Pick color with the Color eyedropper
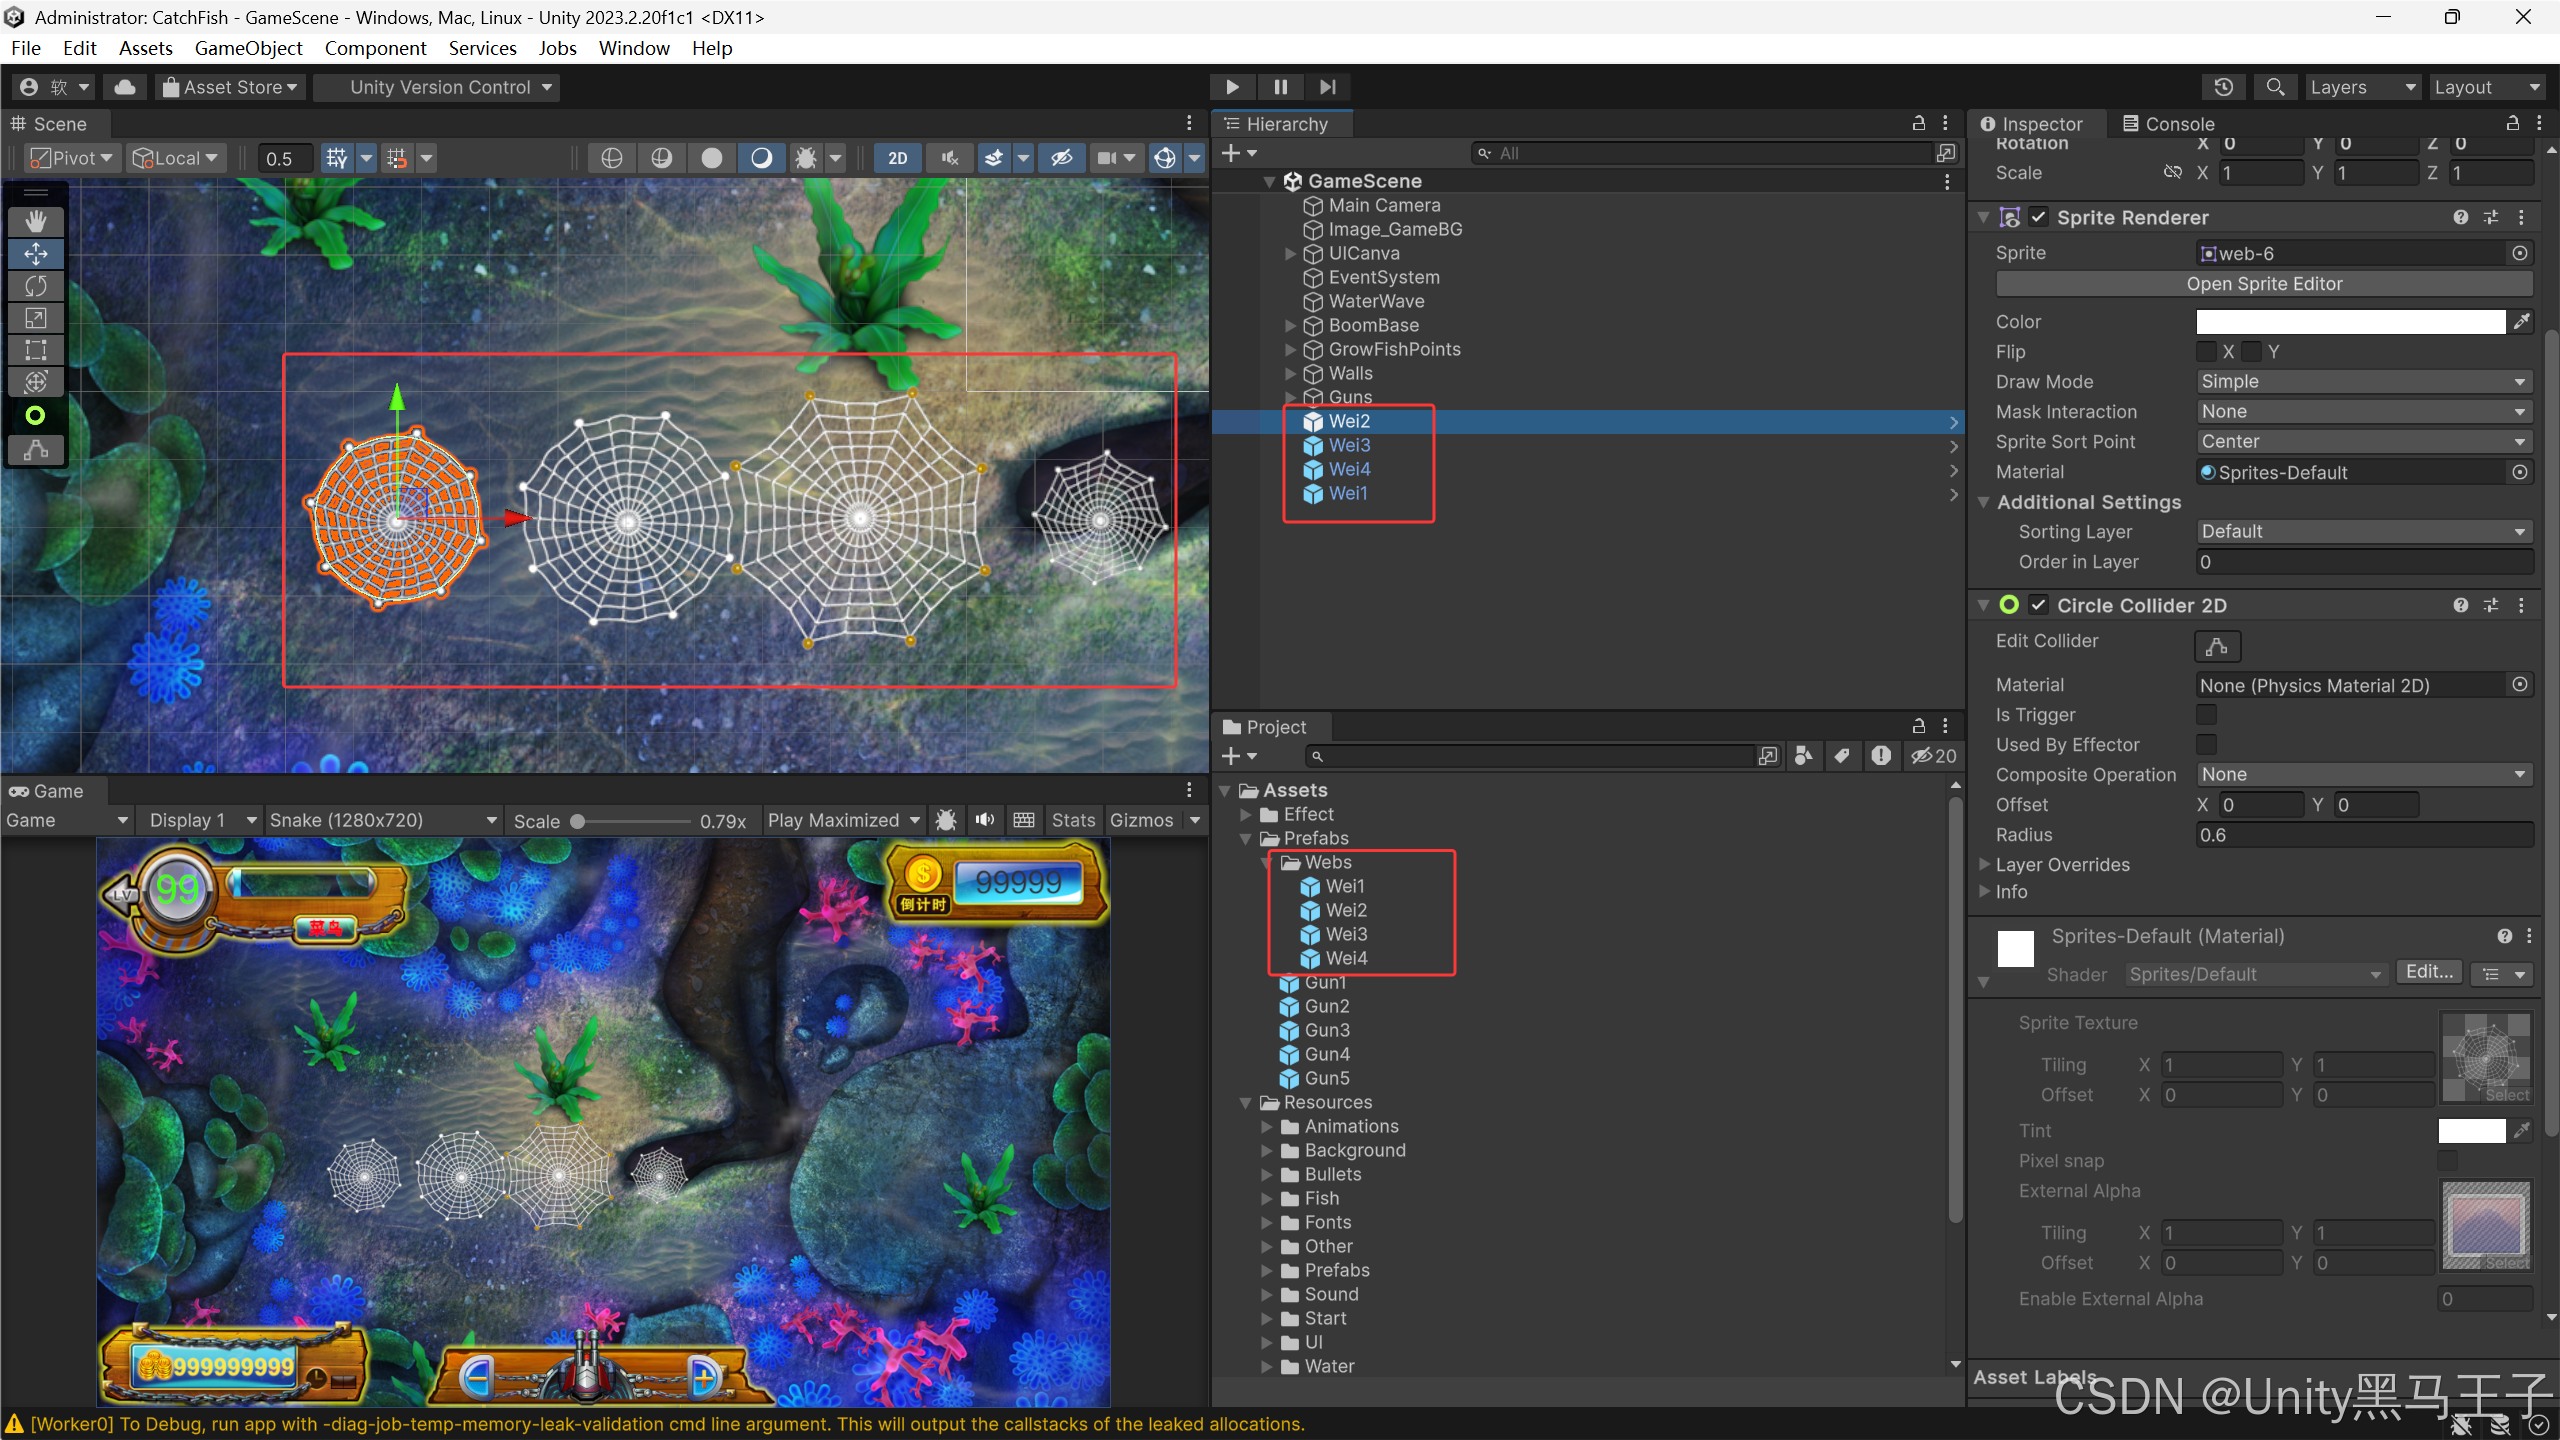Image resolution: width=2560 pixels, height=1440 pixels. pyautogui.click(x=2522, y=322)
